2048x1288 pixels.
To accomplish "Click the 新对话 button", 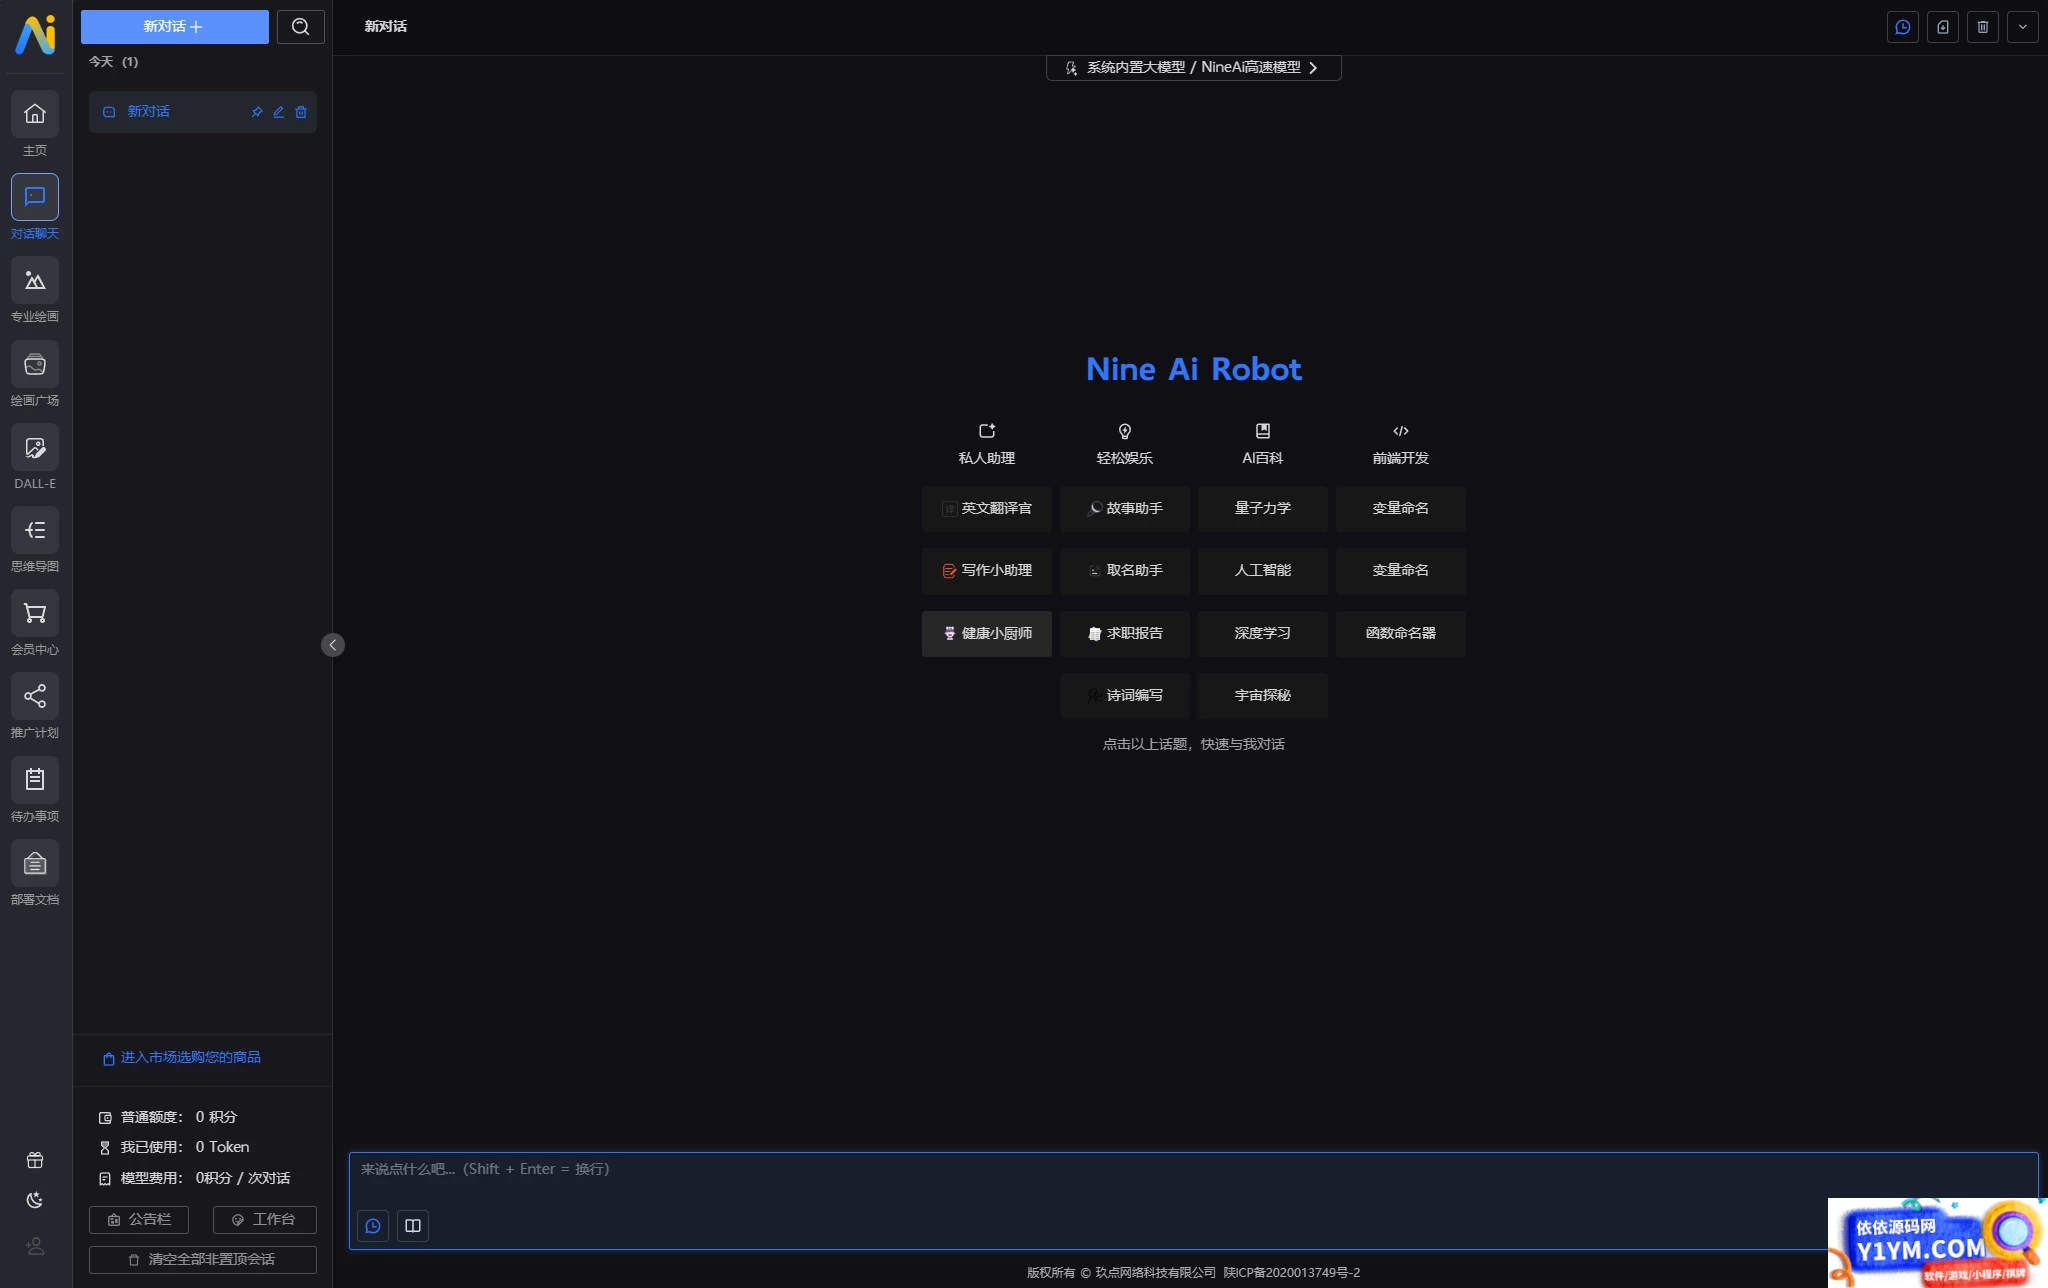I will pos(172,25).
